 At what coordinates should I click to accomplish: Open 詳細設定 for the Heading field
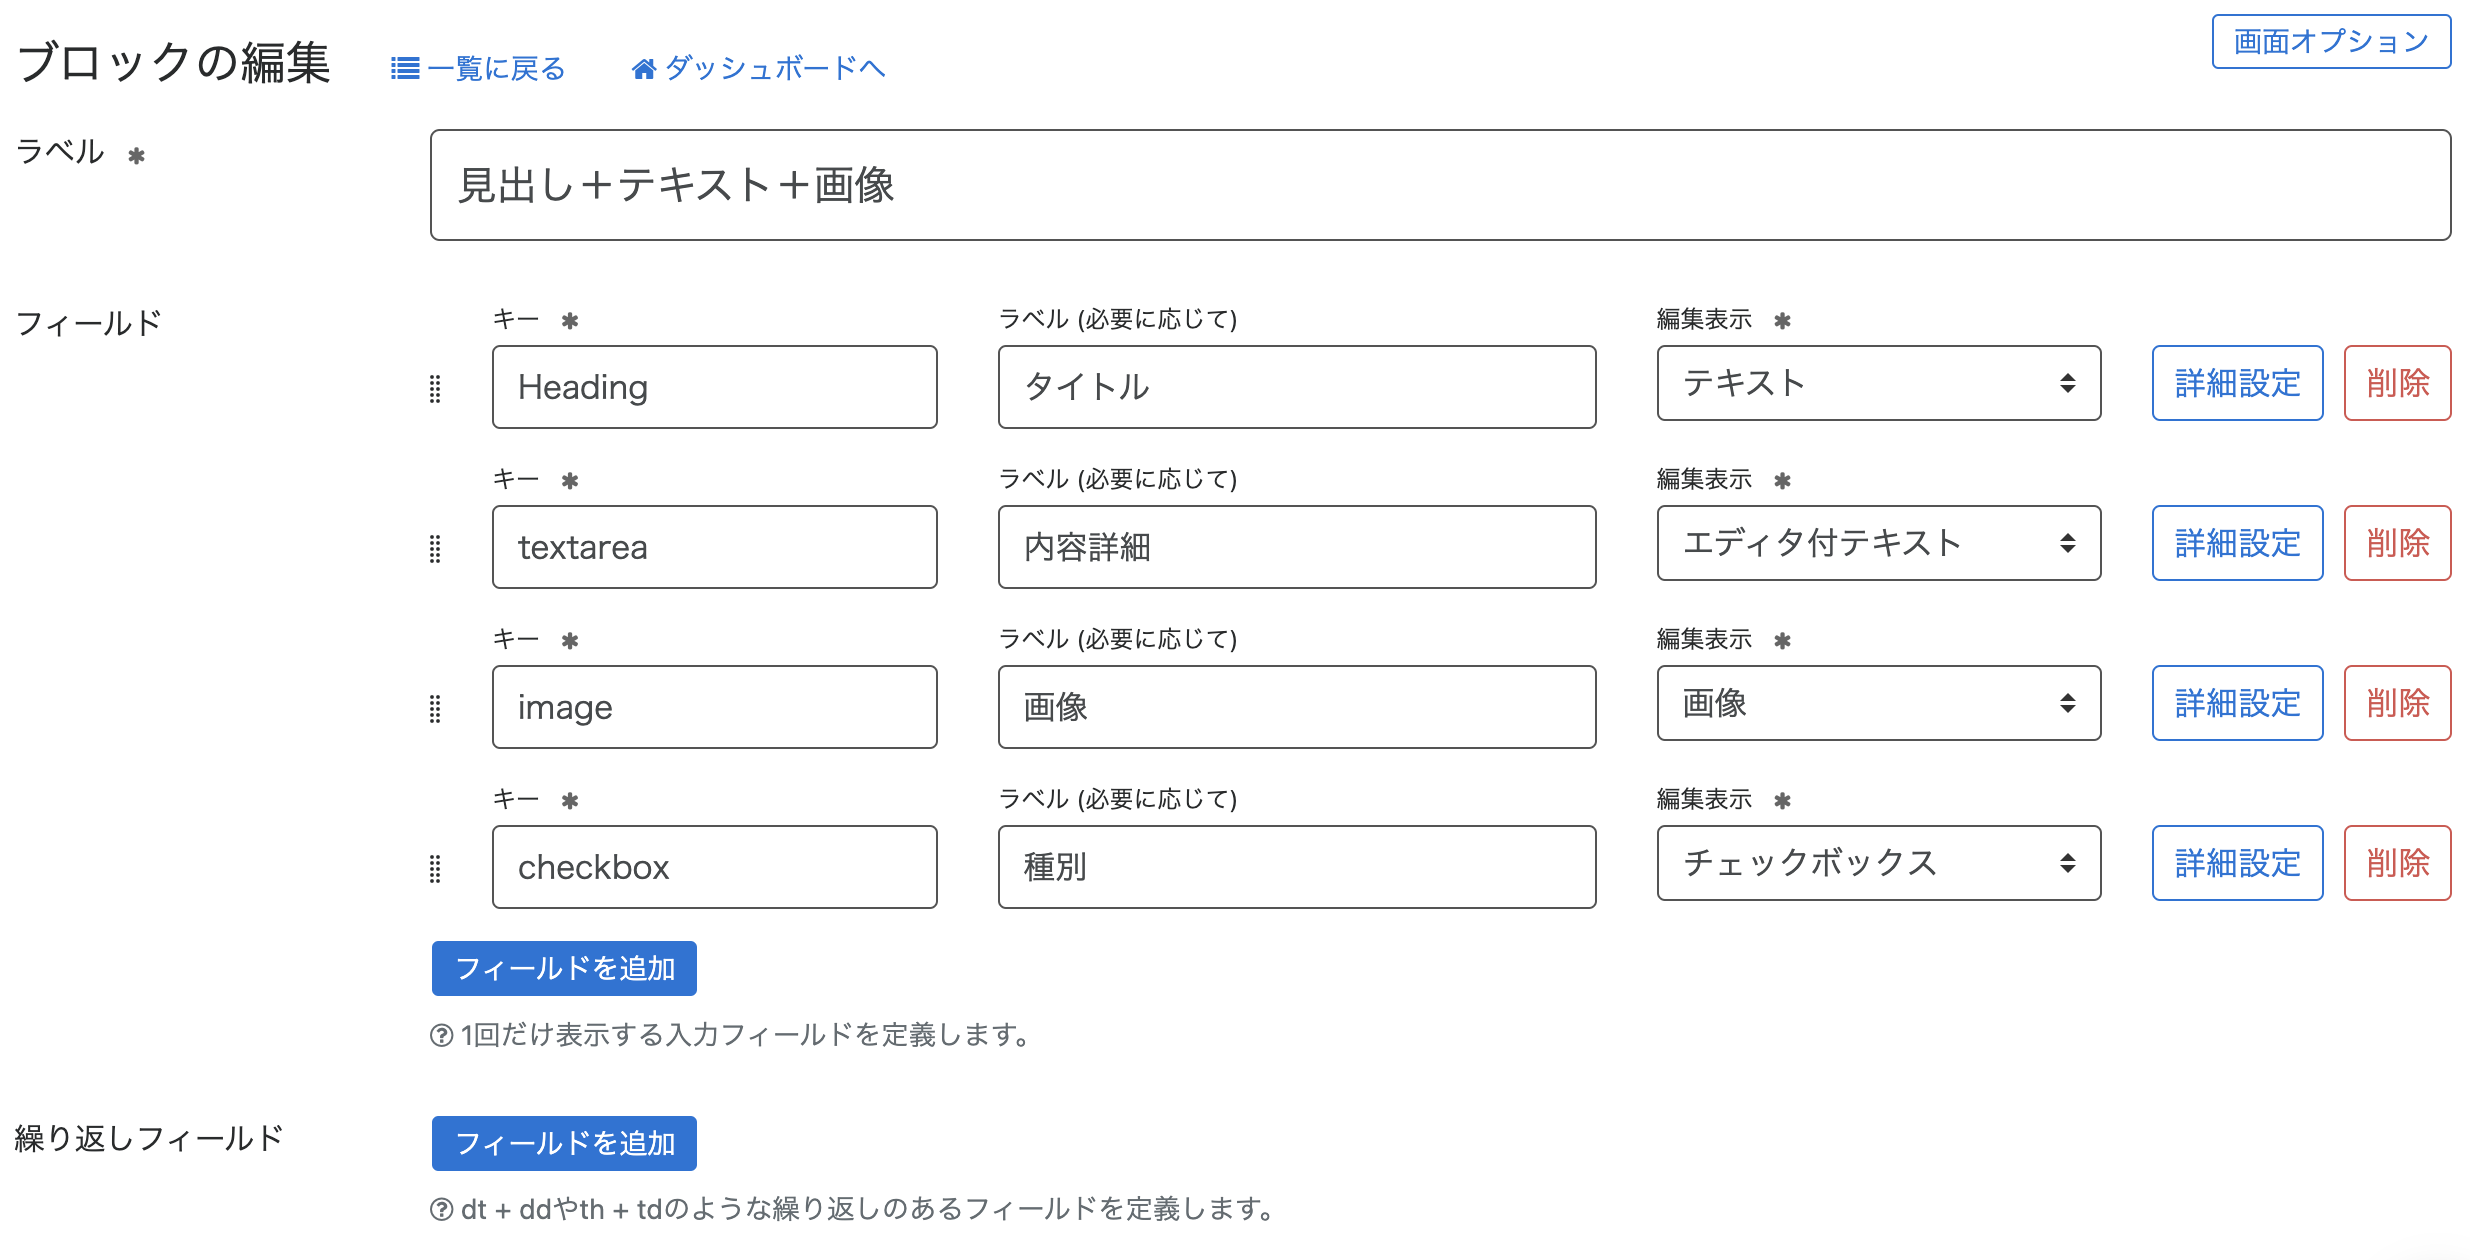2236,384
